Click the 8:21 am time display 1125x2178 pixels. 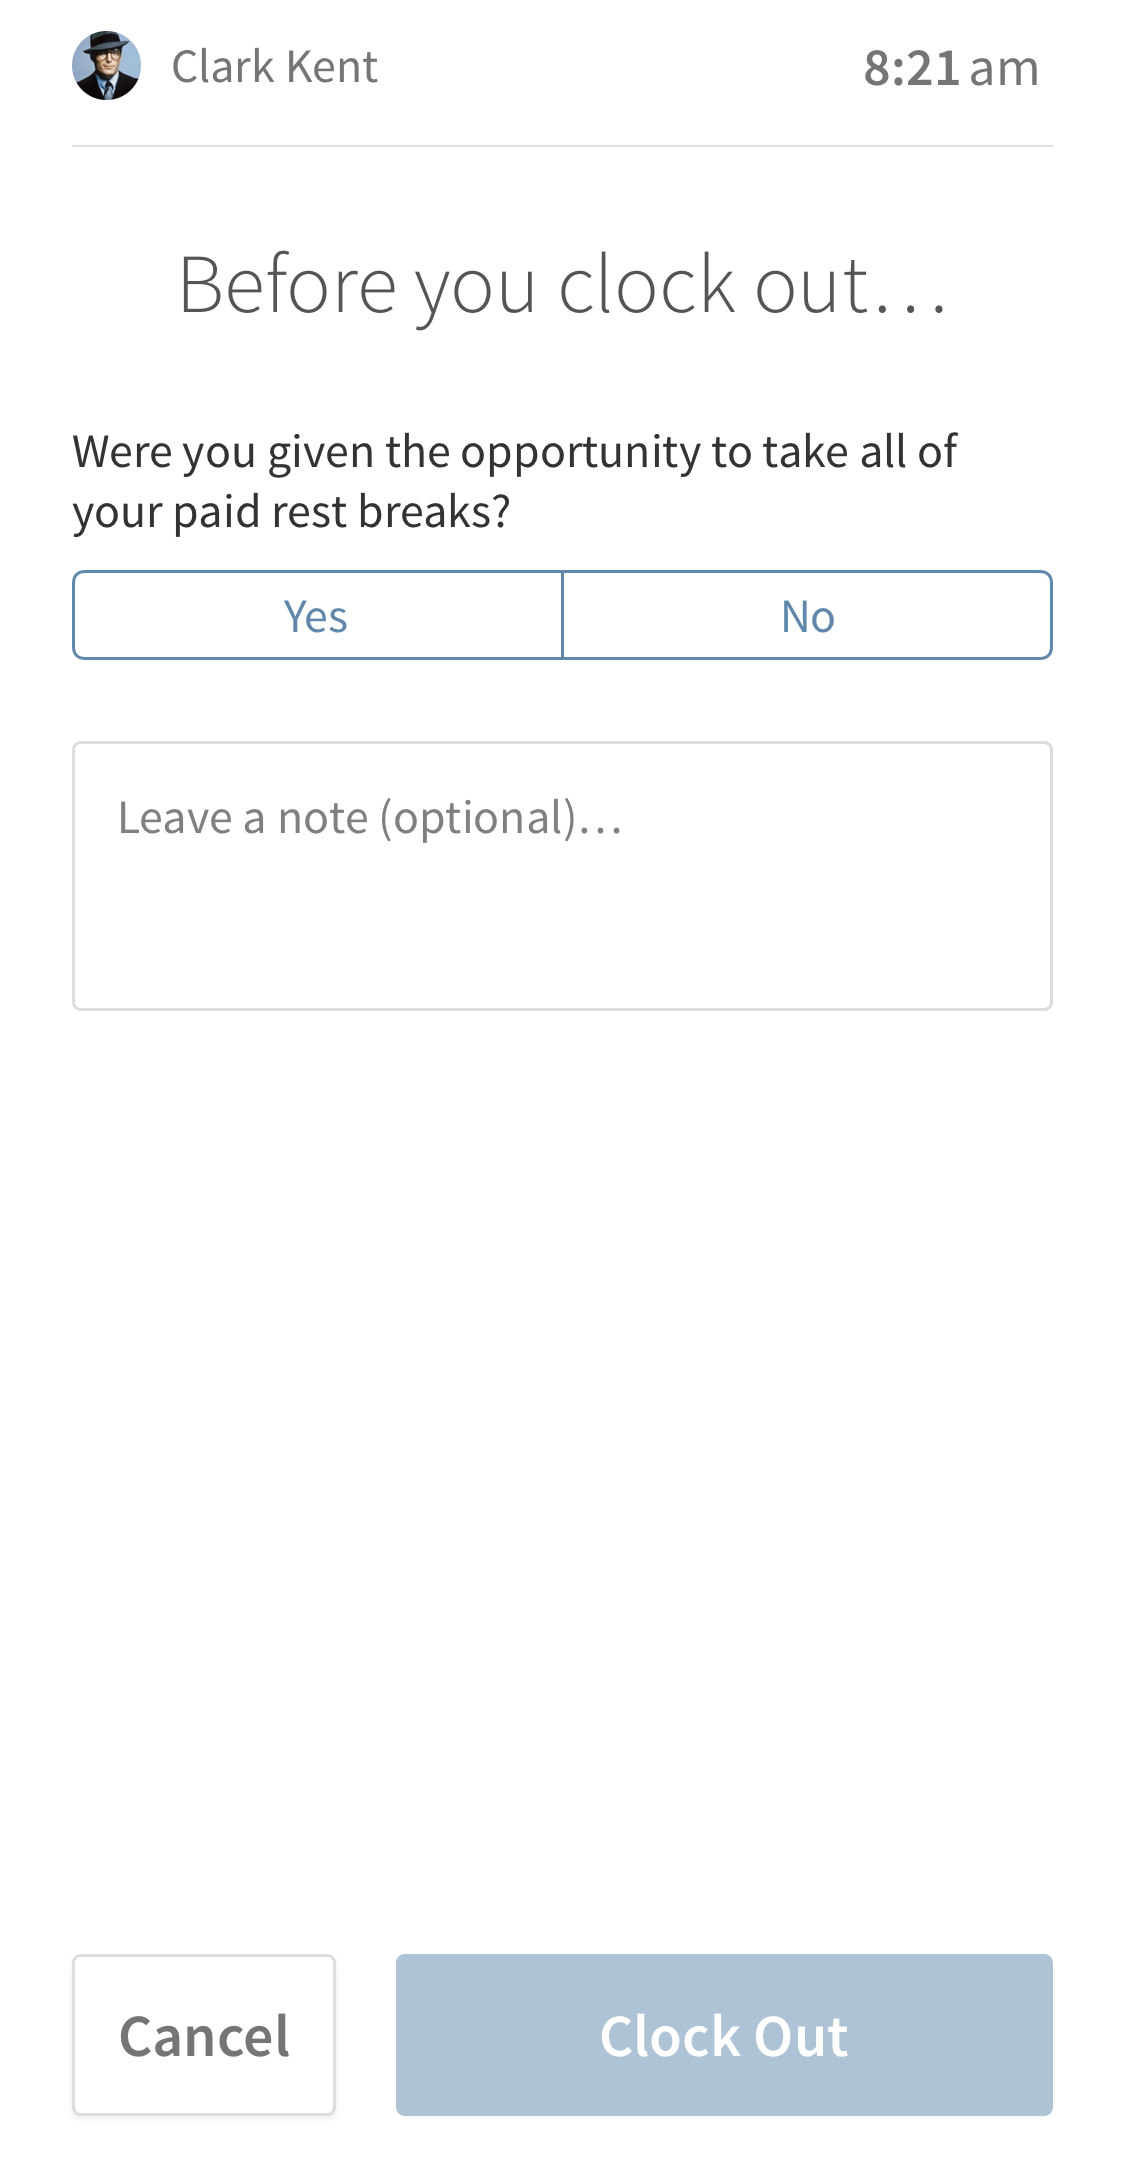click(950, 68)
